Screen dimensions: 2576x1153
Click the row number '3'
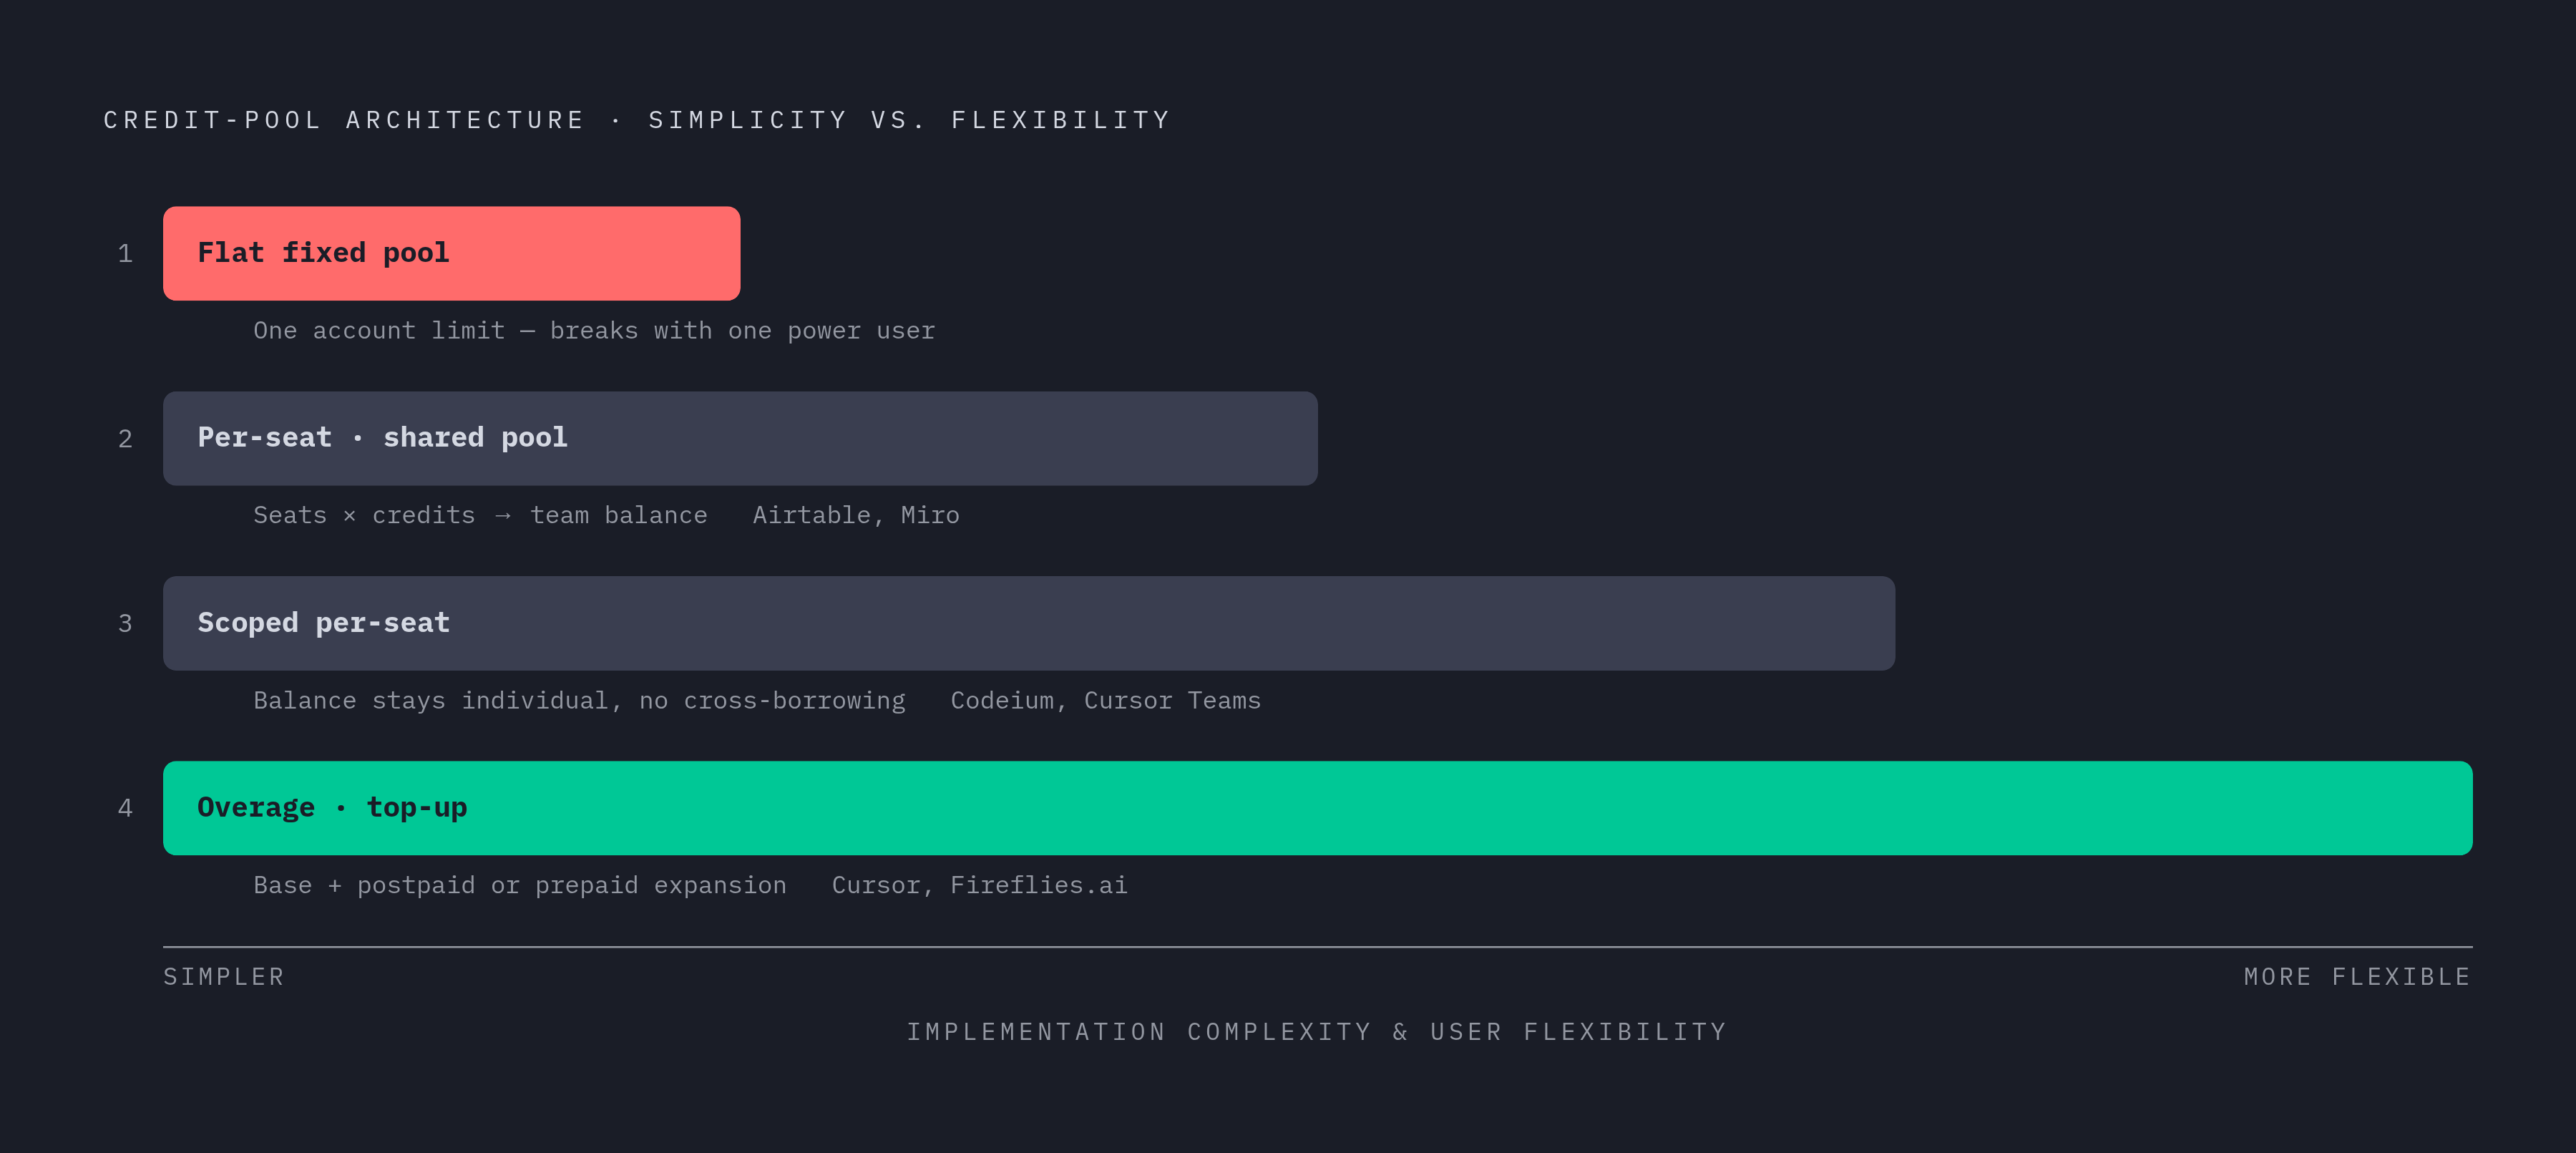(x=125, y=624)
